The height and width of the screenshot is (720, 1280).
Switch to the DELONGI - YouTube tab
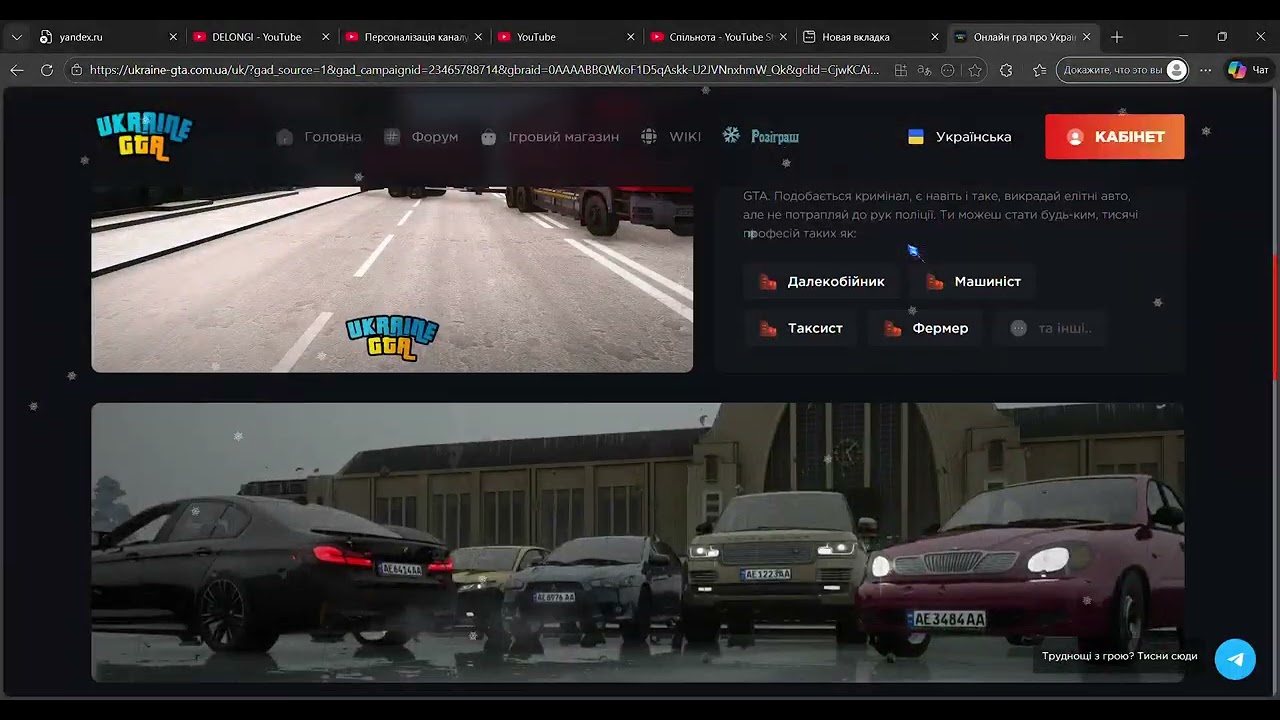(x=262, y=37)
